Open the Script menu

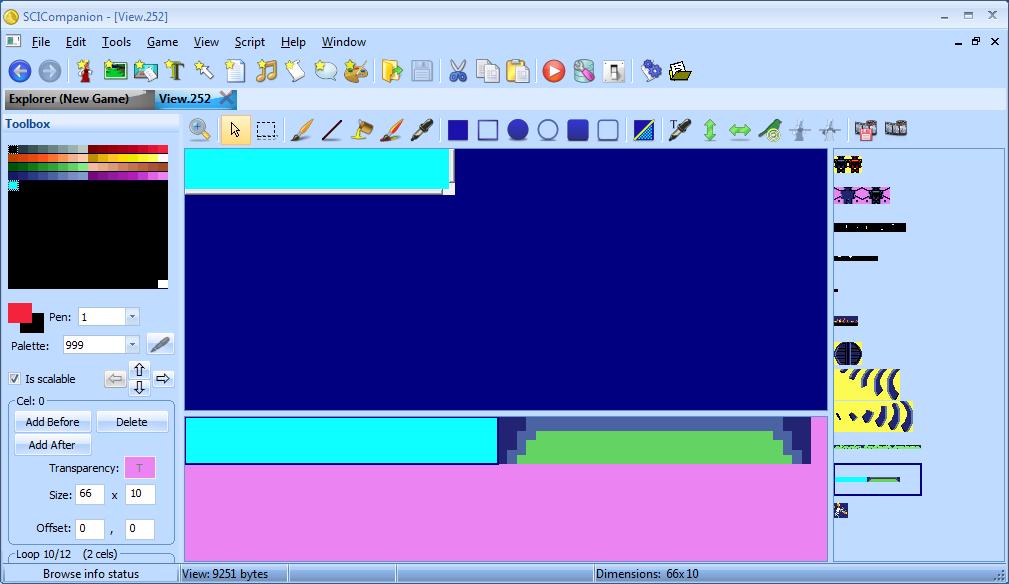point(249,42)
